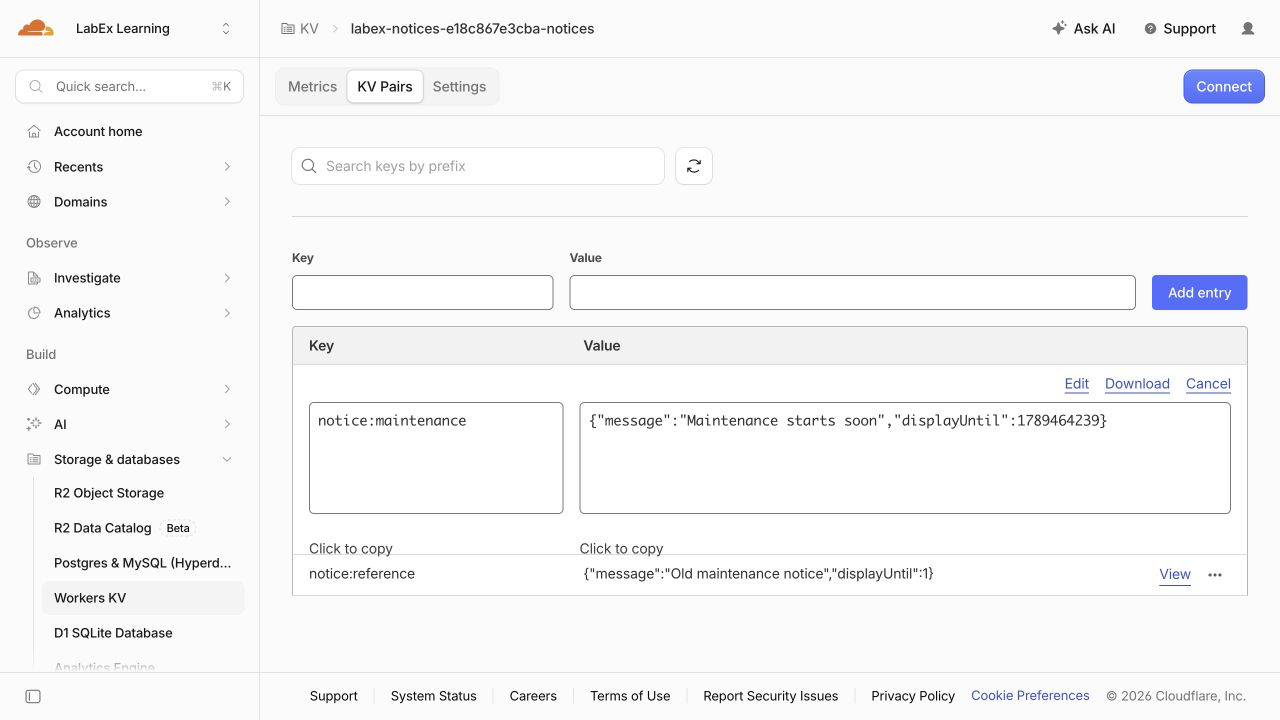Open the Terms of Use footer link
The height and width of the screenshot is (720, 1280).
630,696
